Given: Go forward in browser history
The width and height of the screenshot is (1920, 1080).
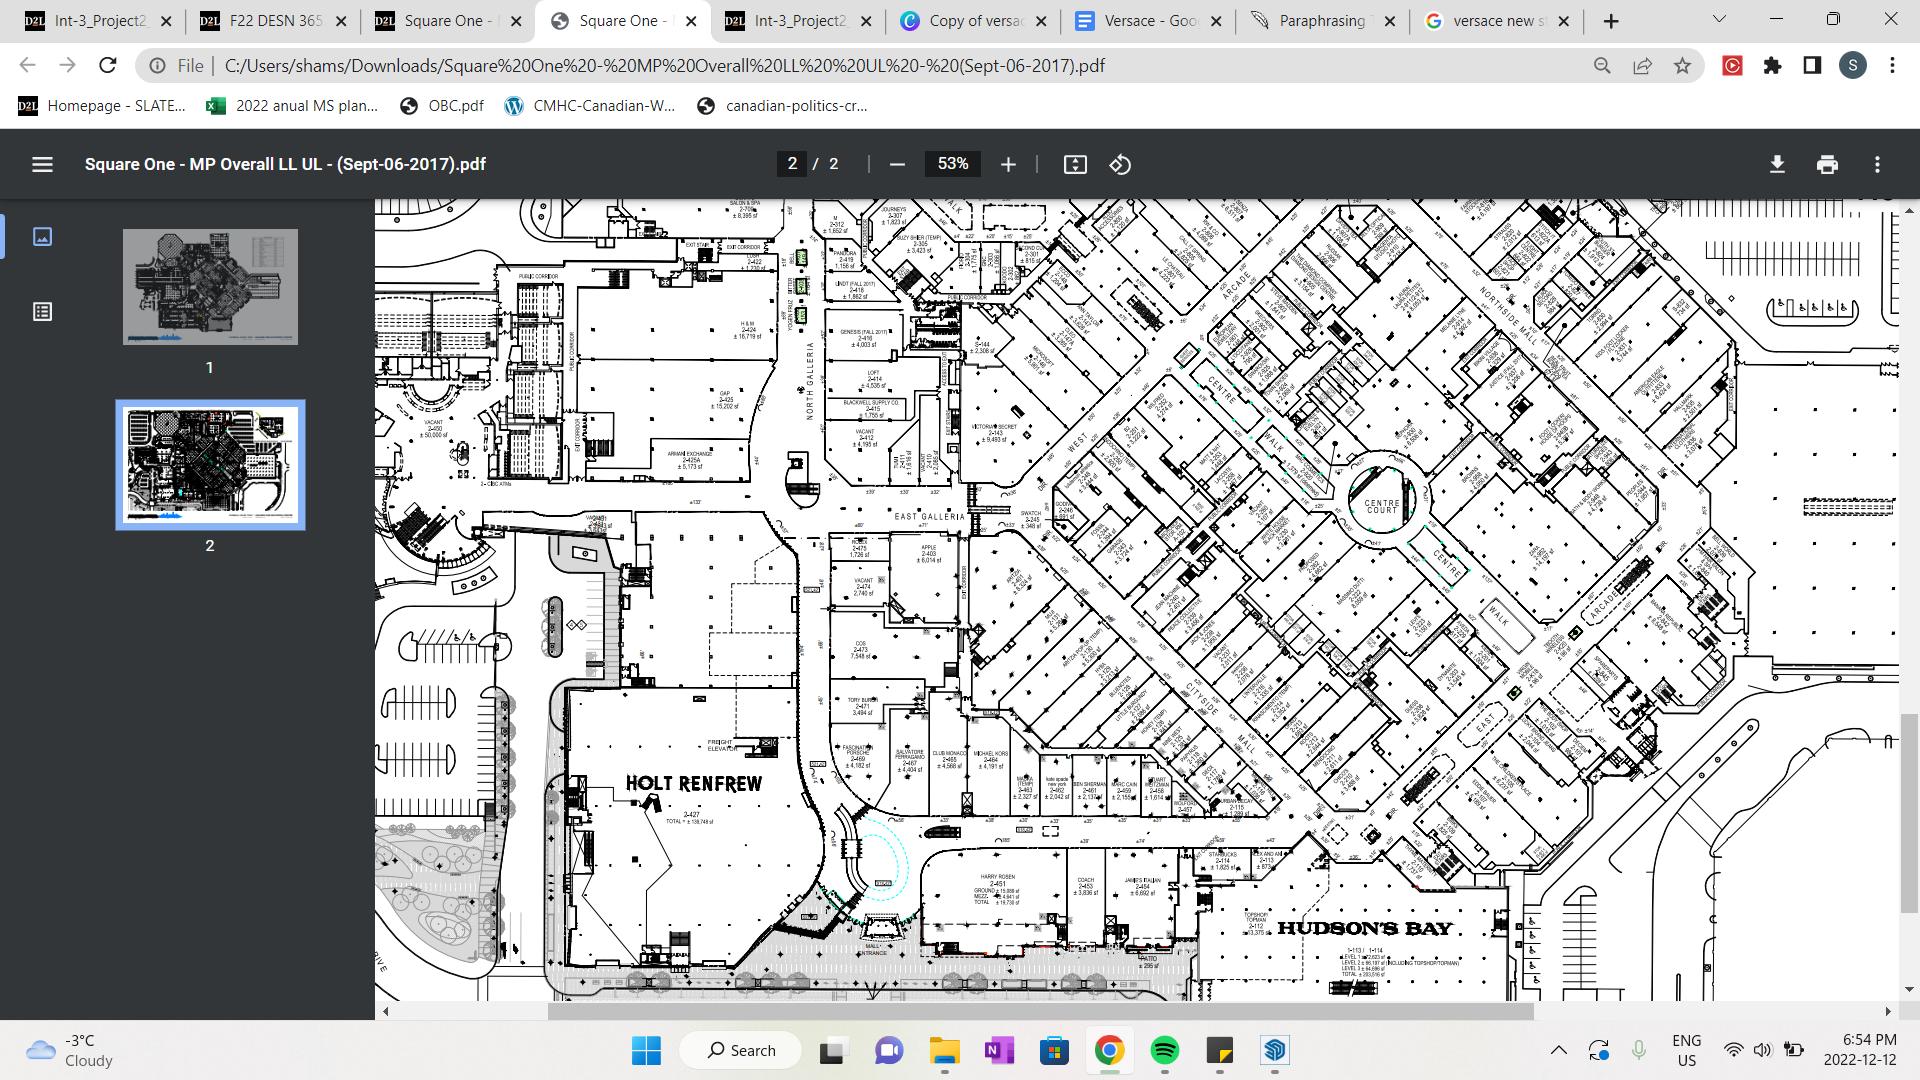Looking at the screenshot, I should pyautogui.click(x=67, y=65).
